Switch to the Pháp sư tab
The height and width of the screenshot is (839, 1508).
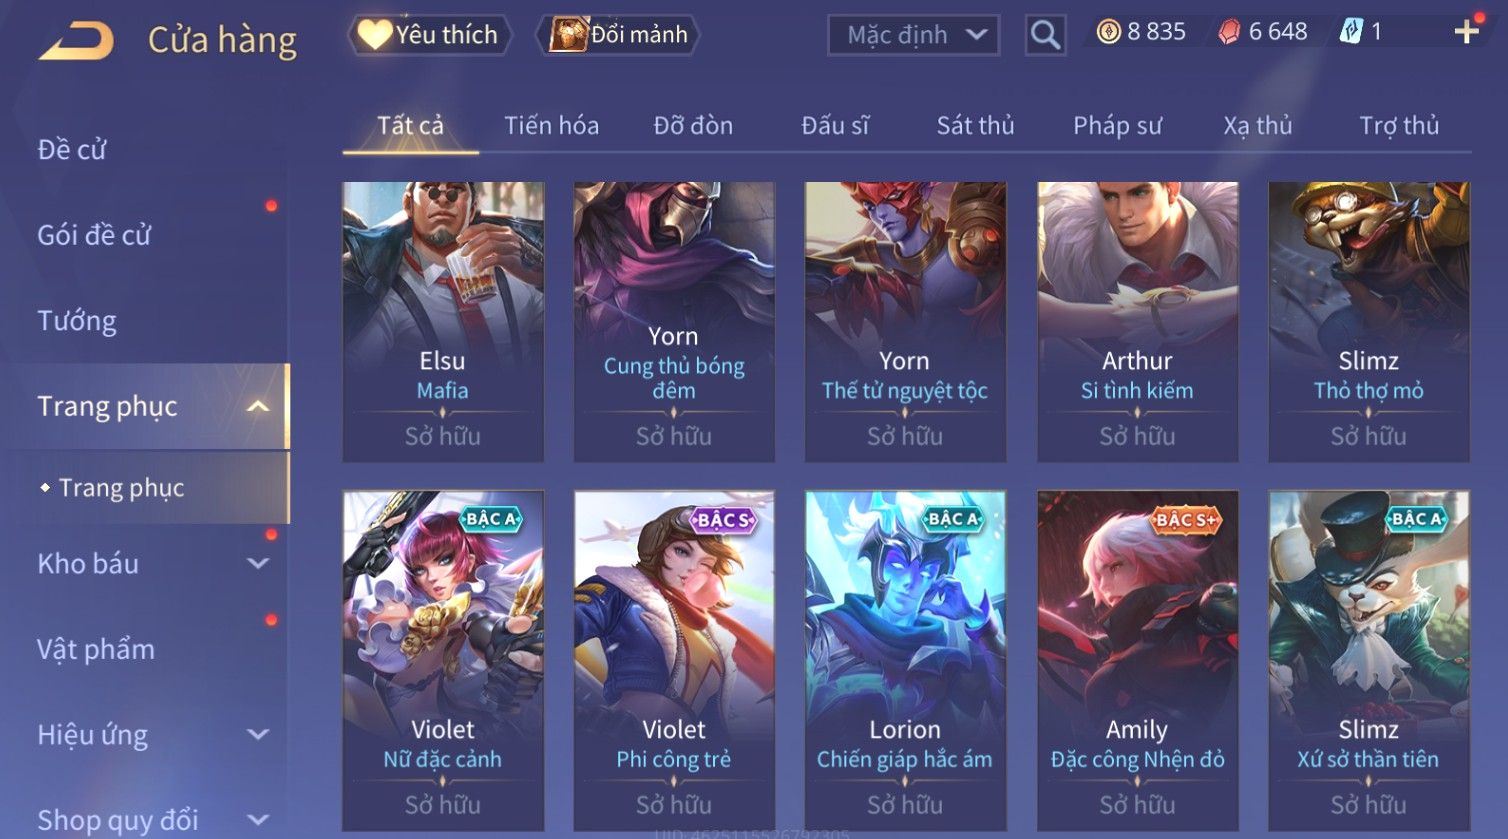coord(1117,126)
